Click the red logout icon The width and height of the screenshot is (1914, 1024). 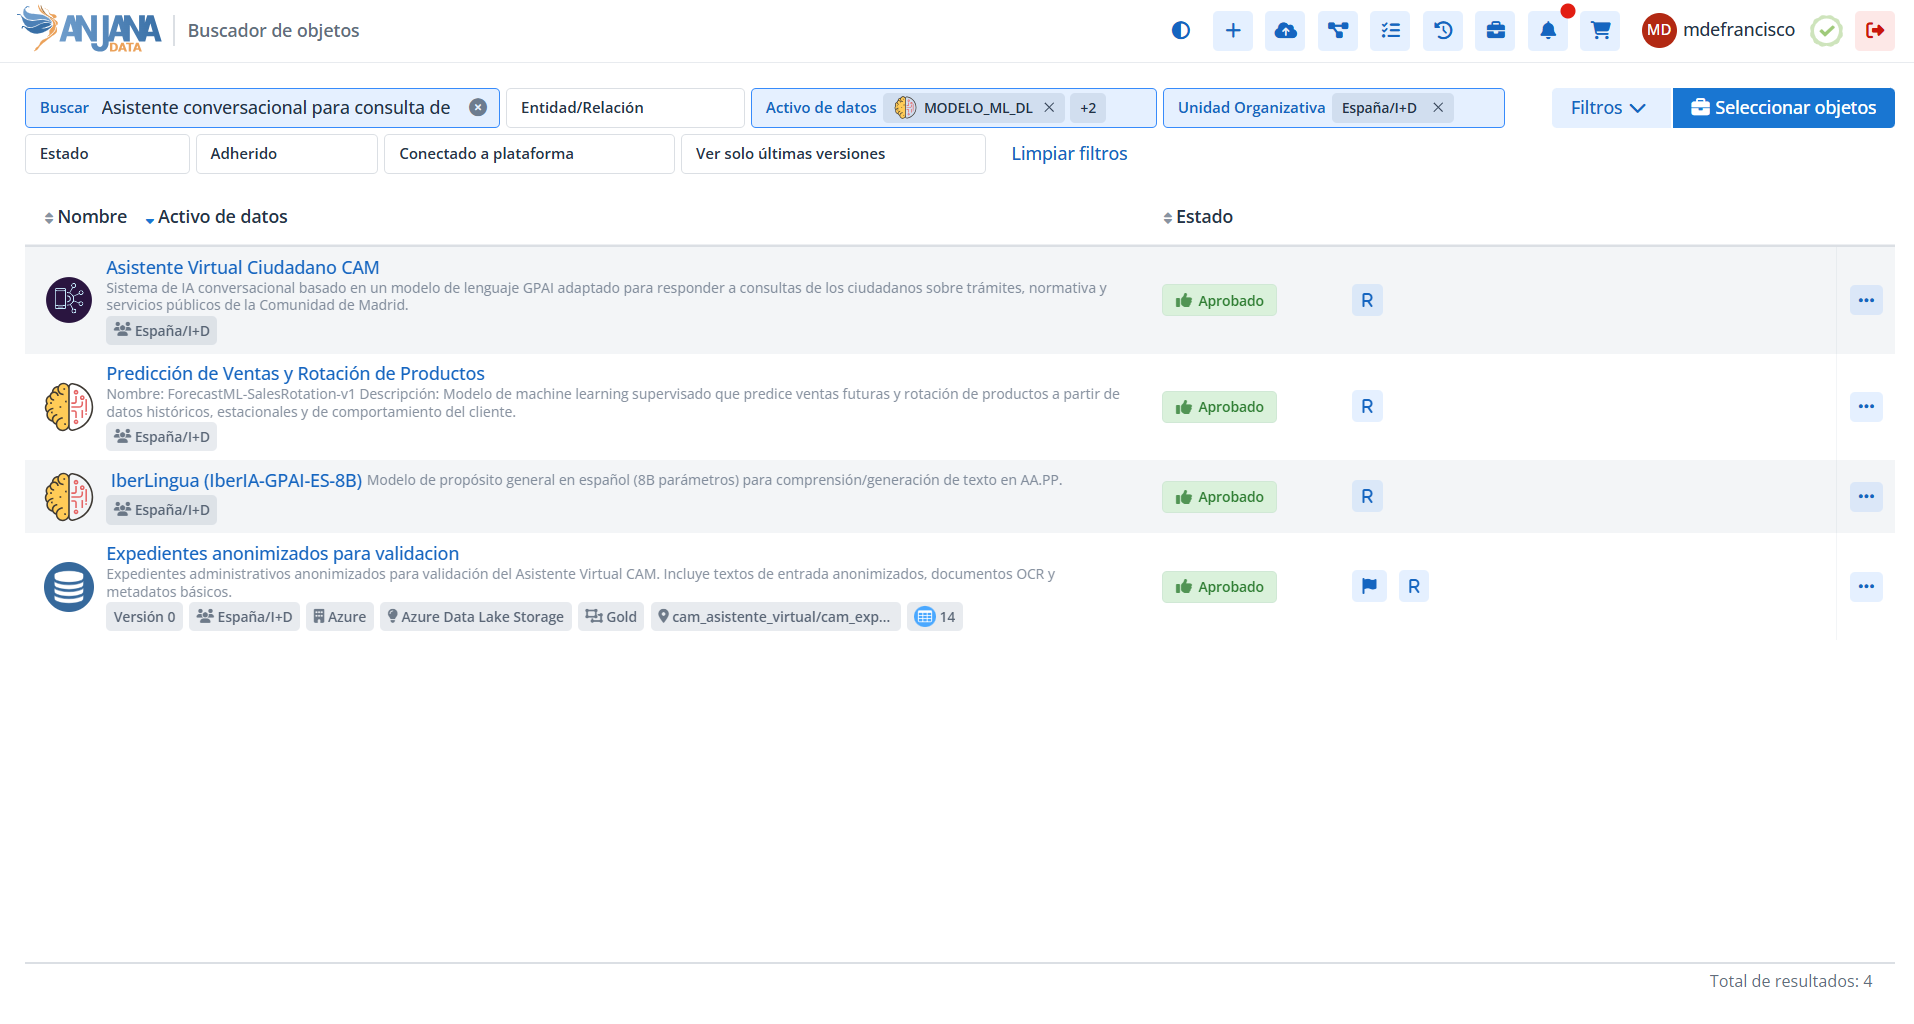pyautogui.click(x=1875, y=31)
